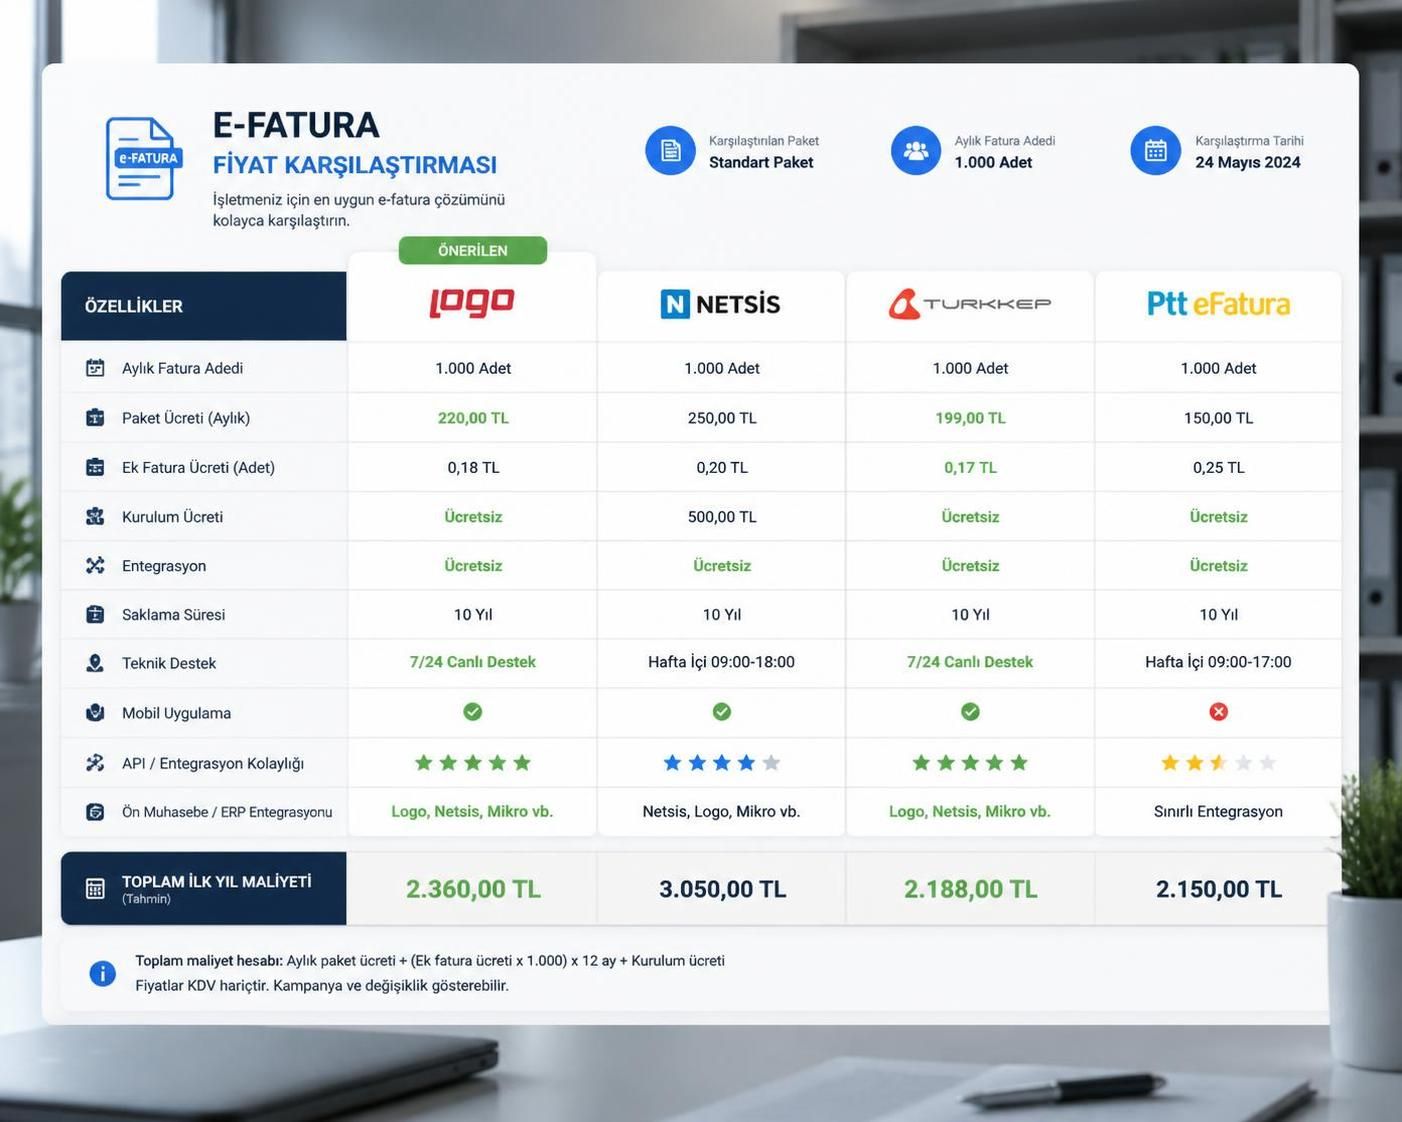1402x1122 pixels.
Task: Click the API / Entegrasyon Kolaylığı icon
Action: [x=95, y=763]
